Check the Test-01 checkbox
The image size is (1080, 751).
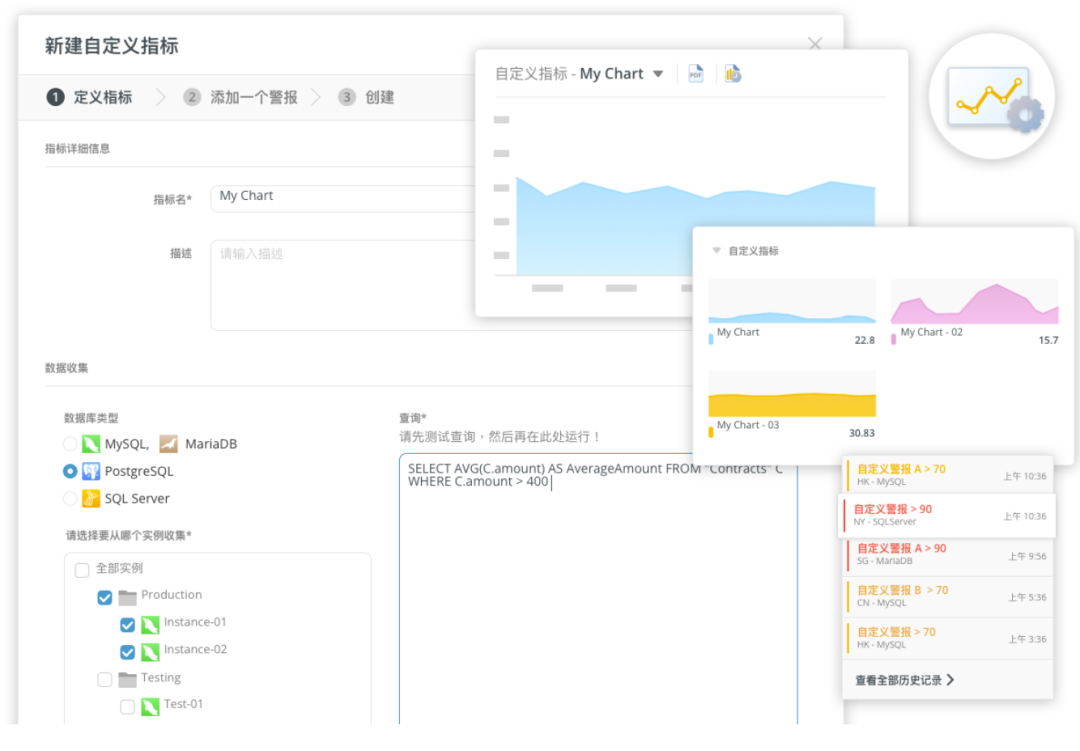point(127,707)
